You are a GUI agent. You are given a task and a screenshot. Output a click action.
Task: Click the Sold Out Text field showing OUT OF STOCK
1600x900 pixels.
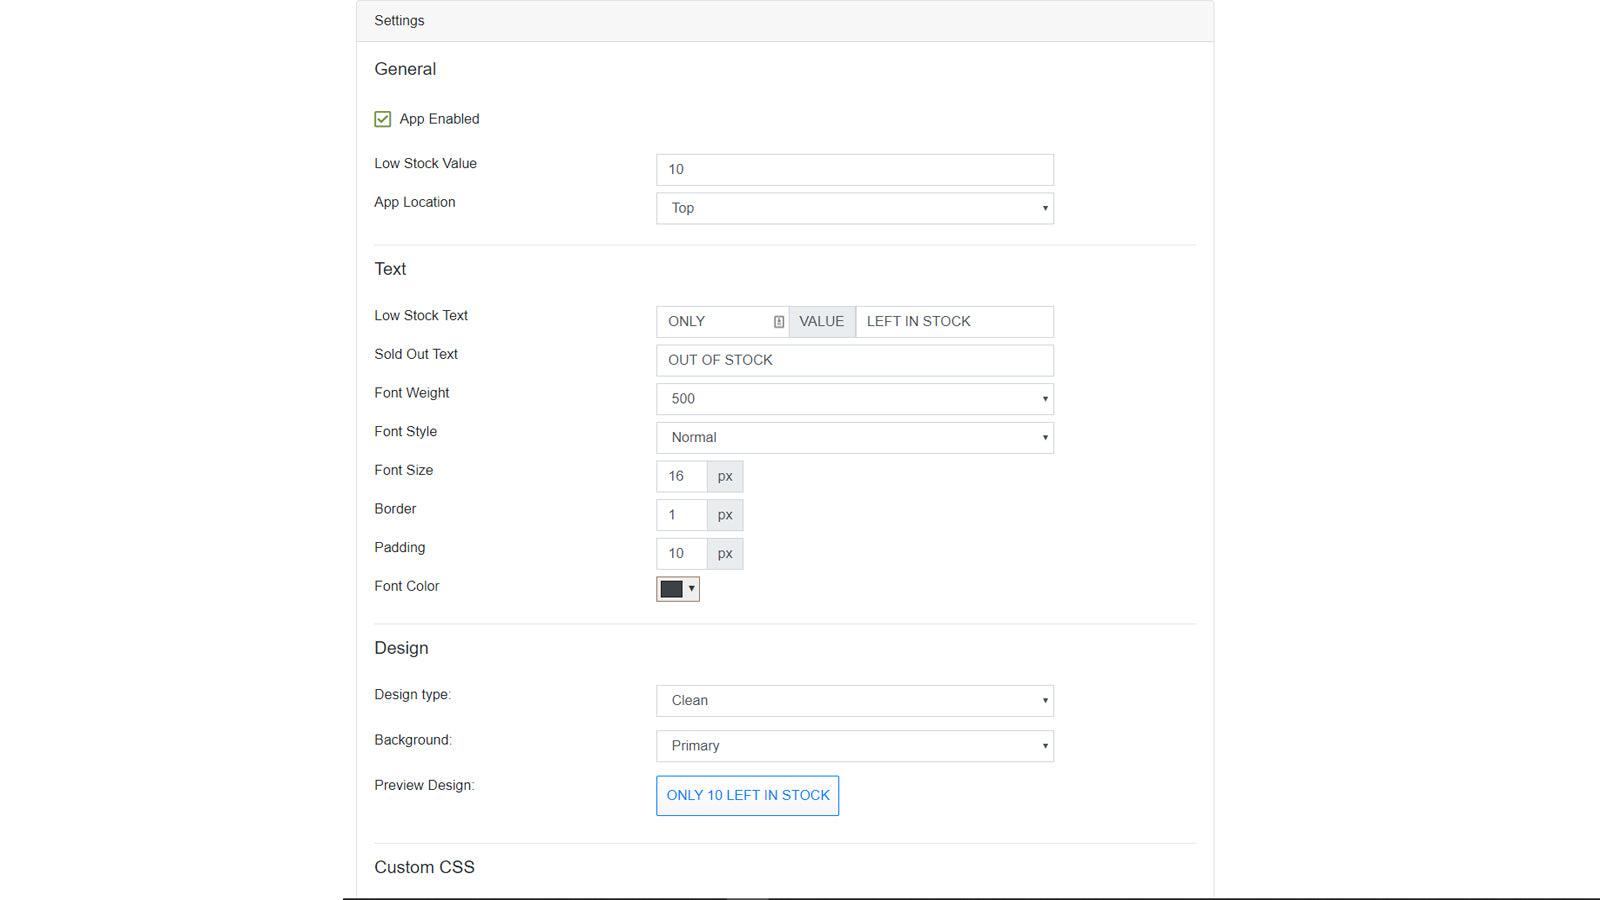click(x=854, y=360)
